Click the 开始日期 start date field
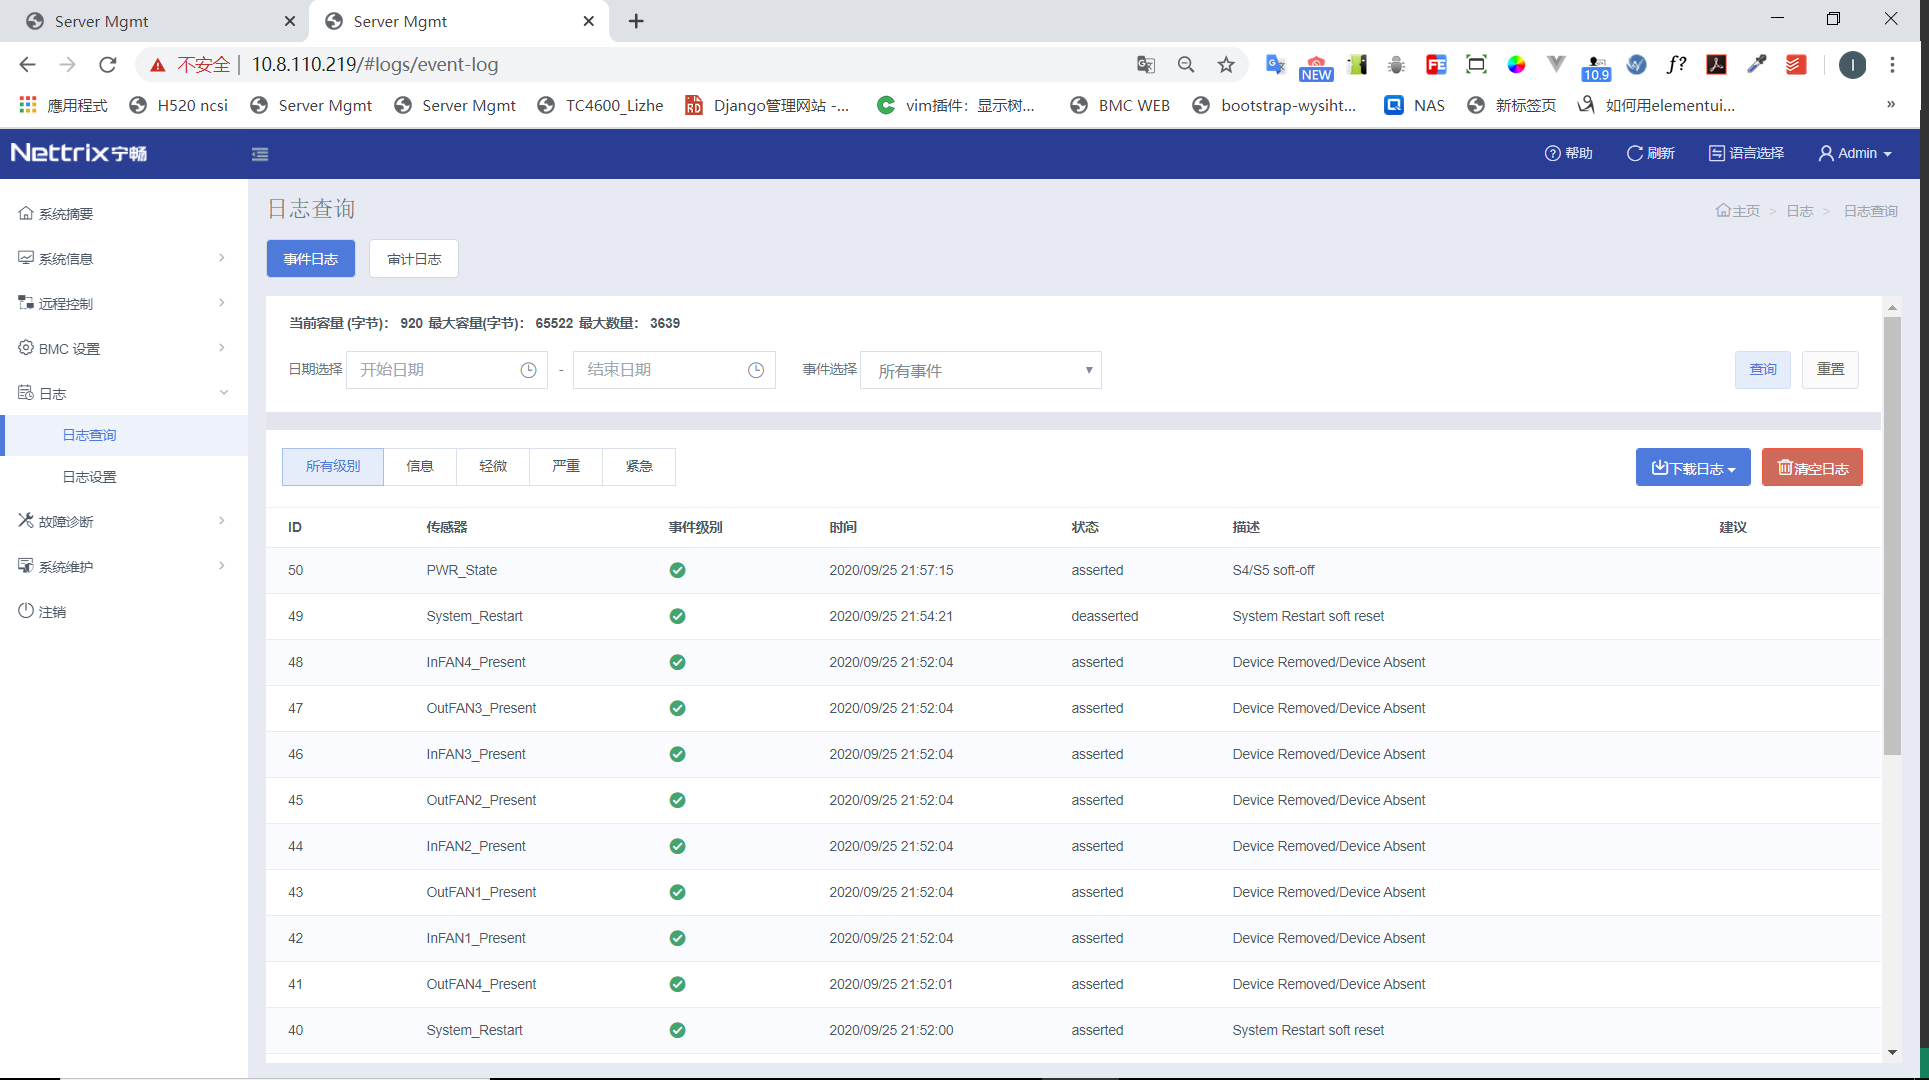Image resolution: width=1929 pixels, height=1080 pixels. pyautogui.click(x=447, y=370)
